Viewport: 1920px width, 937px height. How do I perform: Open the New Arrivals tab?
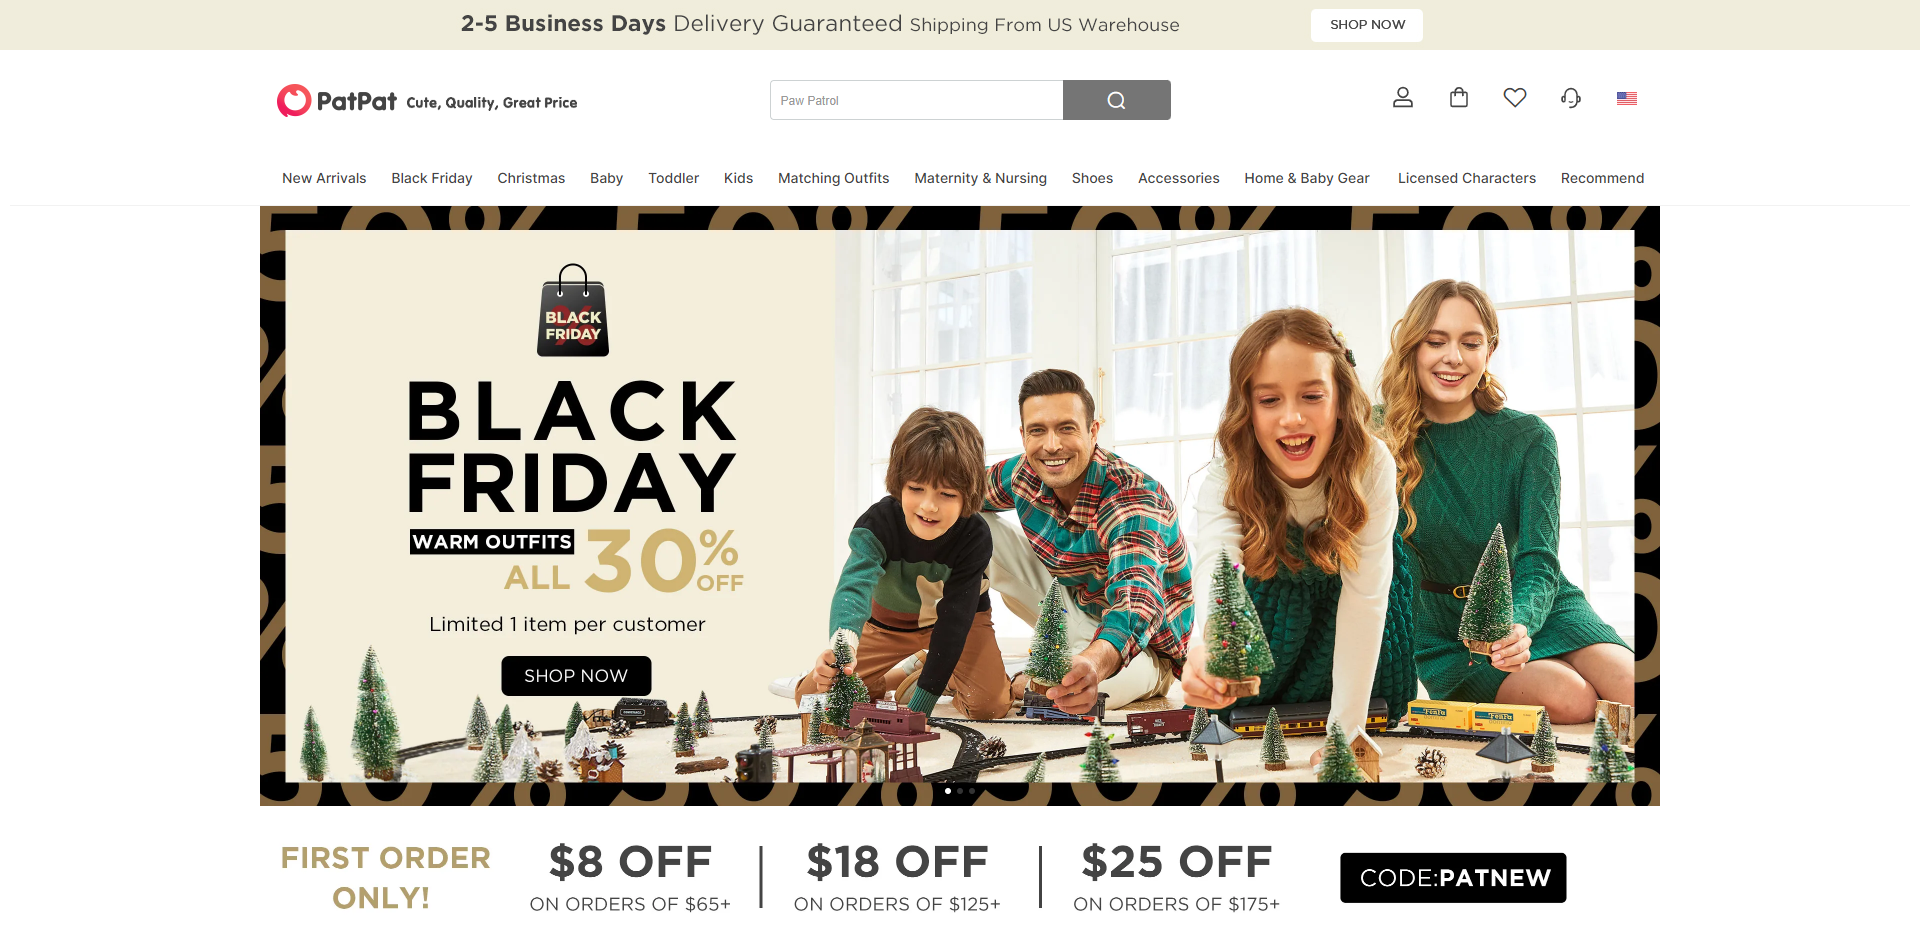(x=324, y=178)
